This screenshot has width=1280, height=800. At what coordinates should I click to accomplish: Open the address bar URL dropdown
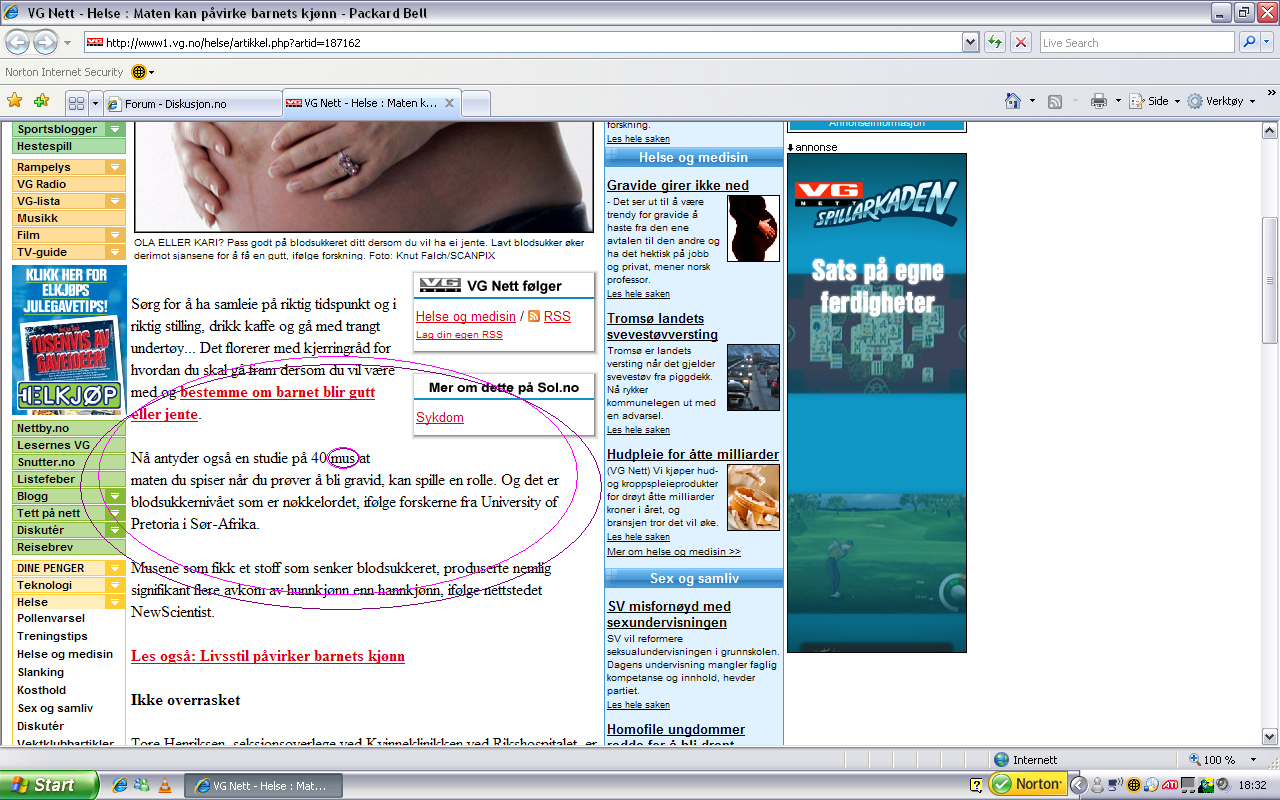coord(970,43)
